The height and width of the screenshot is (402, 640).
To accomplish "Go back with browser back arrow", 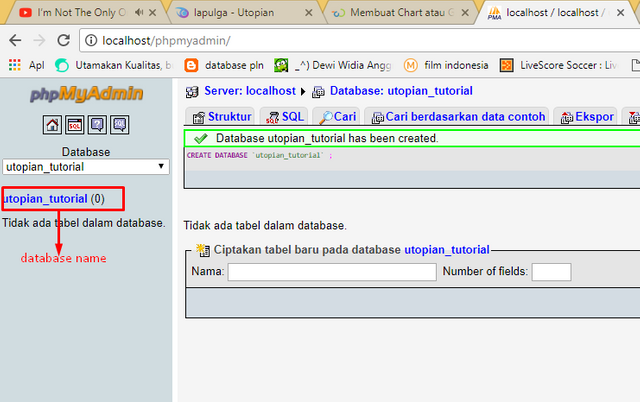I will tap(15, 40).
